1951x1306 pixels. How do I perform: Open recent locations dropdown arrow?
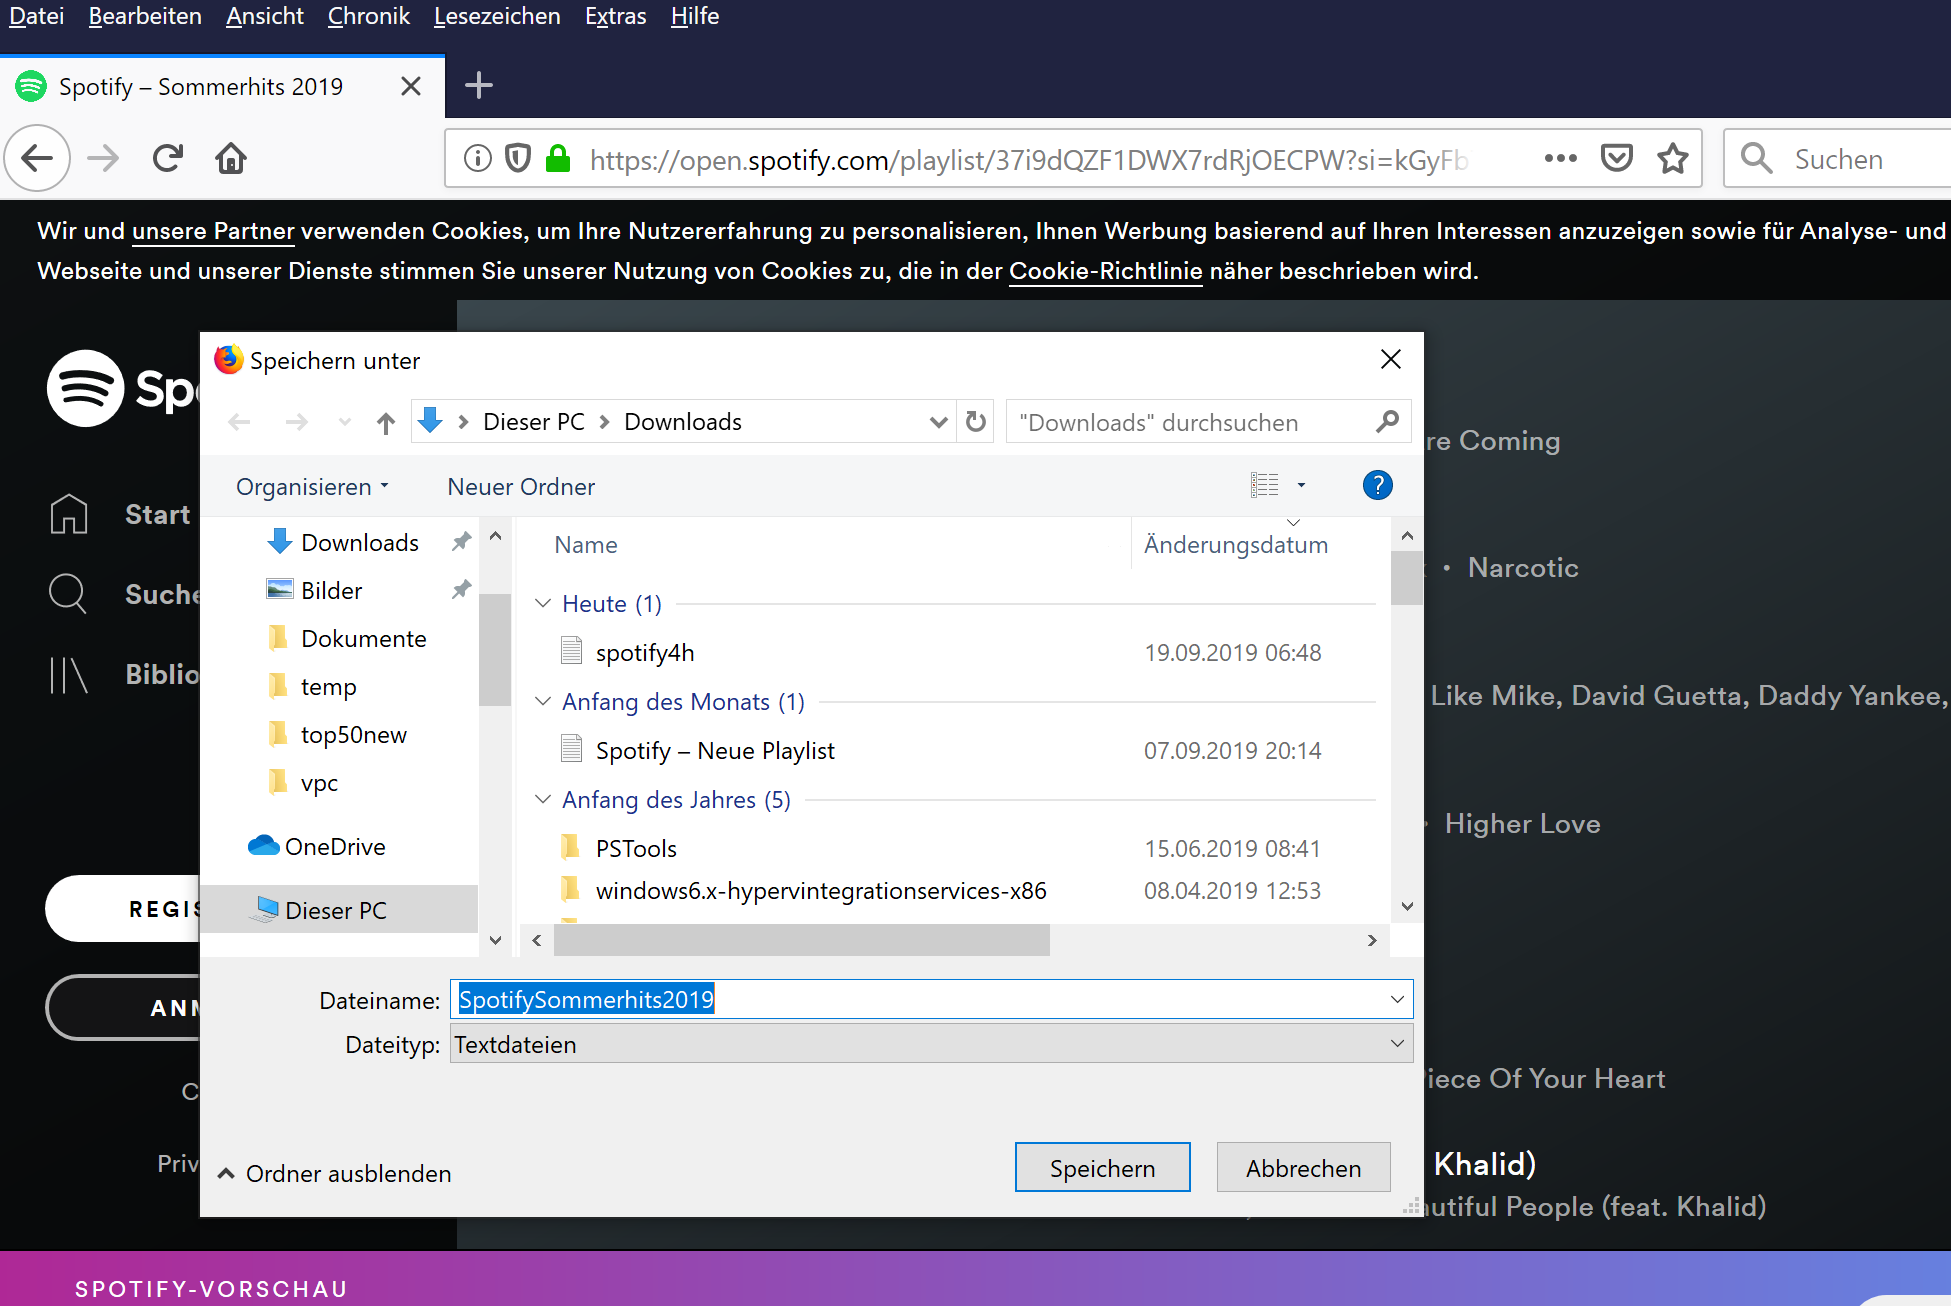(345, 422)
